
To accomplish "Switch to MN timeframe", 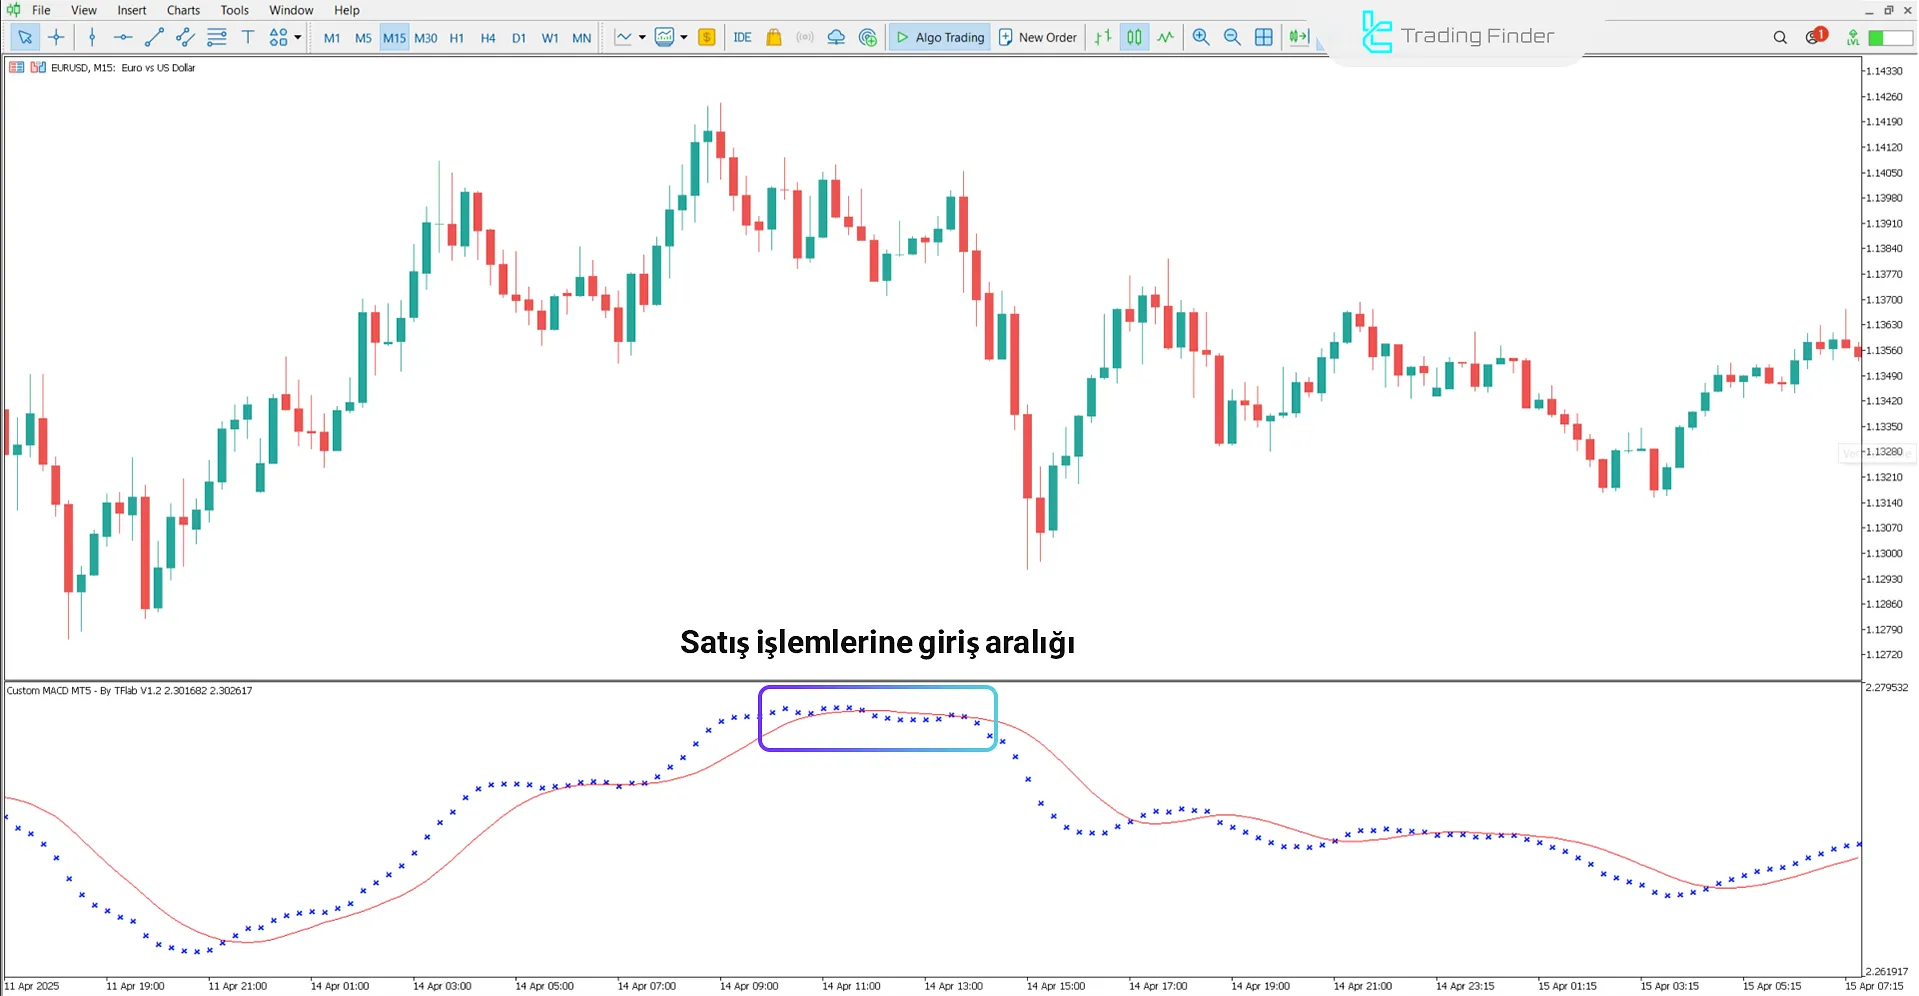I will click(582, 38).
